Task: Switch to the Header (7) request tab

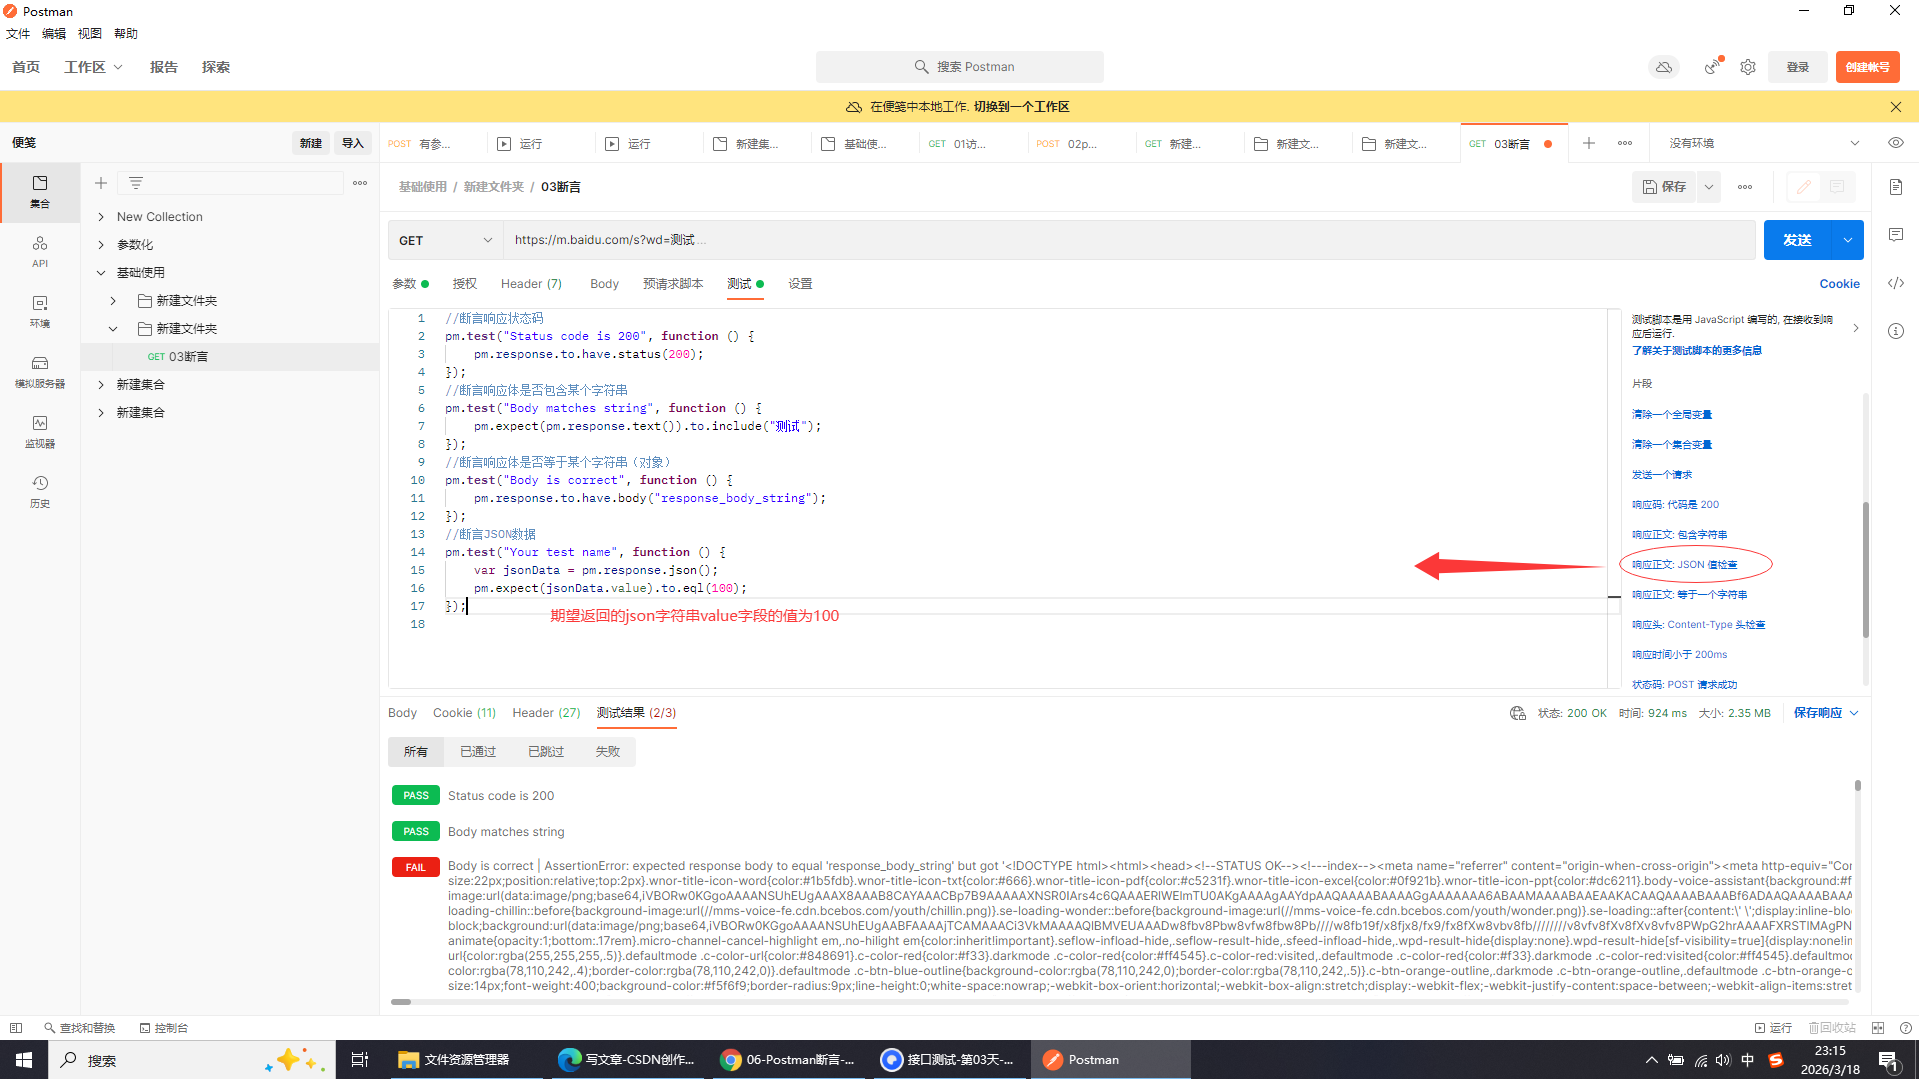Action: point(531,284)
